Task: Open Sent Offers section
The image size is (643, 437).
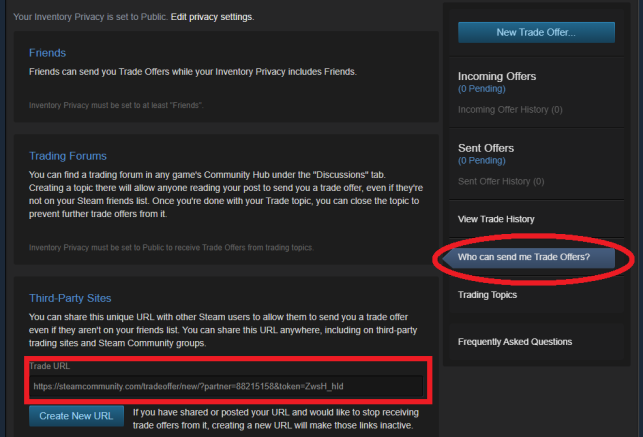Action: [x=486, y=148]
